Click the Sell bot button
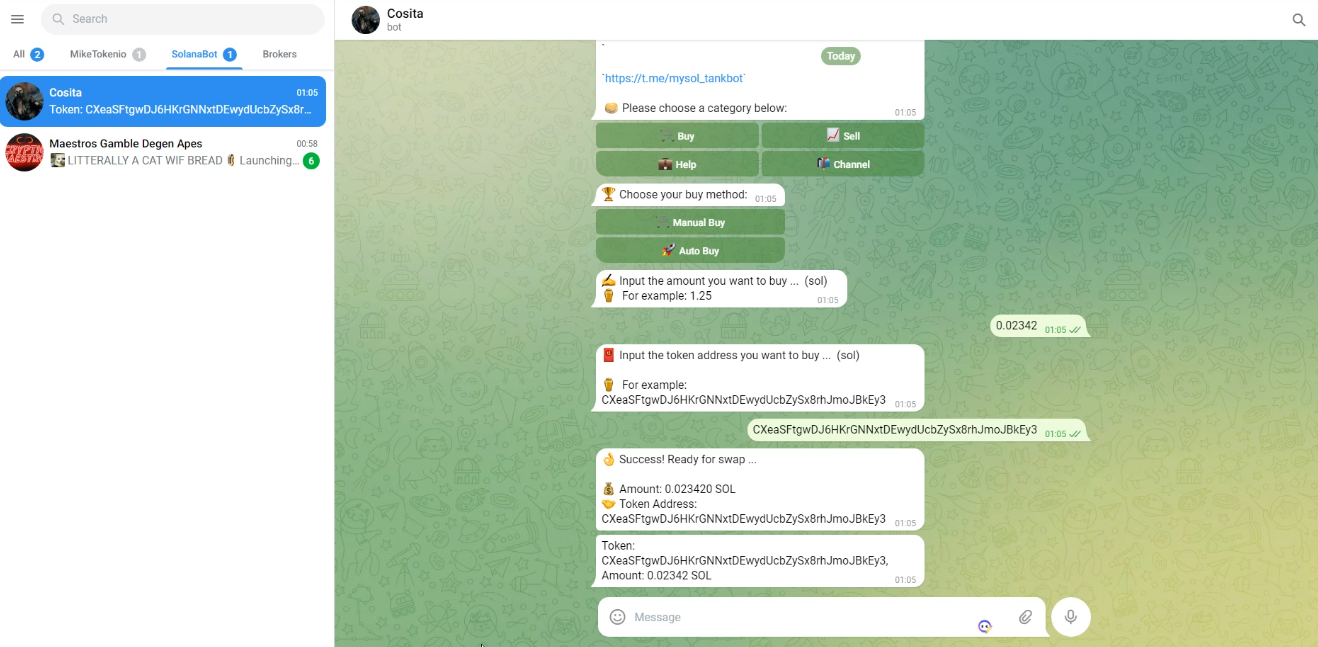 [843, 136]
